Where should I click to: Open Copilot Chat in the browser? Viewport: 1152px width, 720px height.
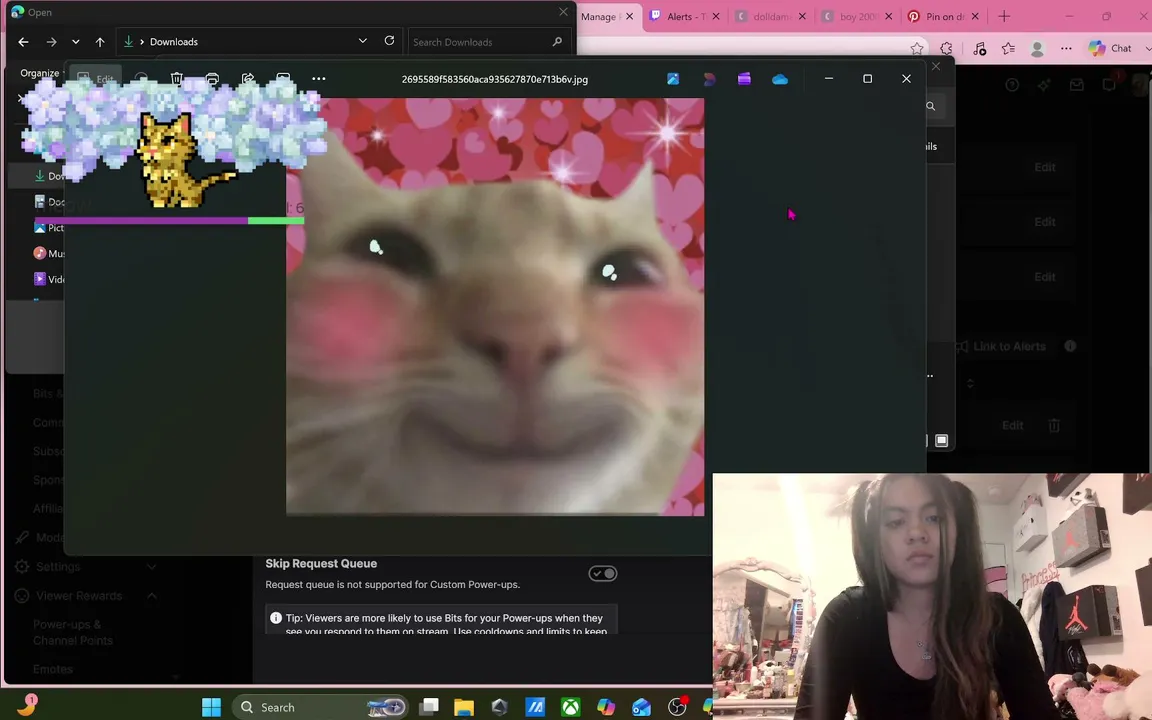click(x=1110, y=48)
